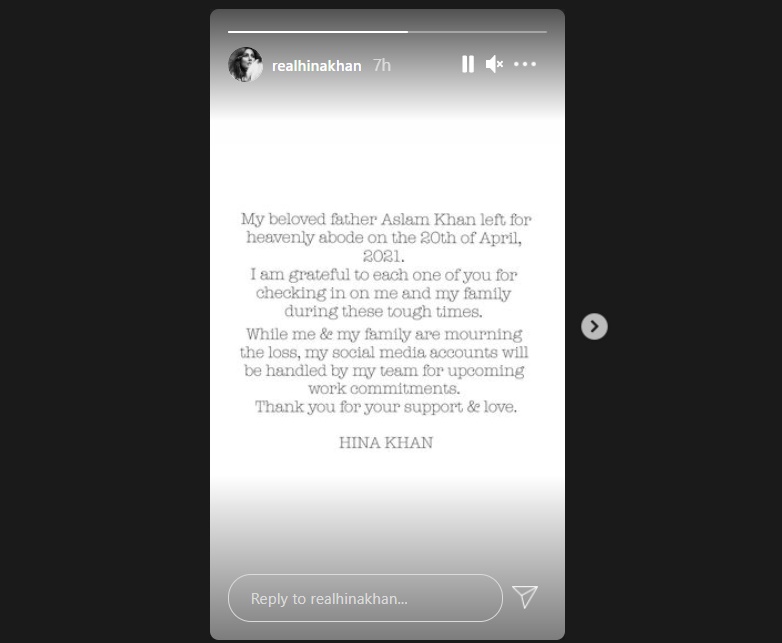This screenshot has width=782, height=643.
Task: Click the 'Thank you for your support' line
Action: [386, 407]
